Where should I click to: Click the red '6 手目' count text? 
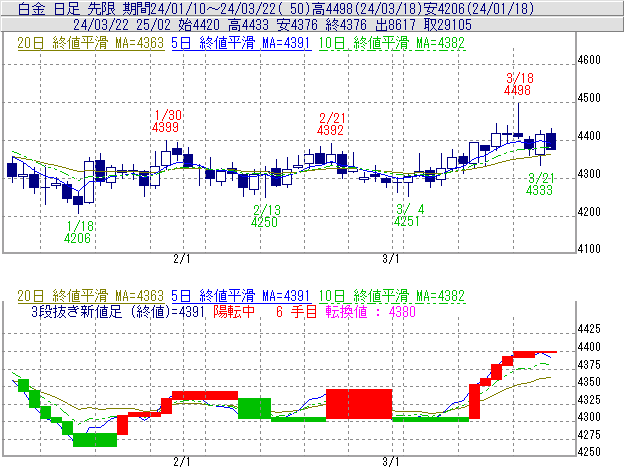pyautogui.click(x=296, y=311)
